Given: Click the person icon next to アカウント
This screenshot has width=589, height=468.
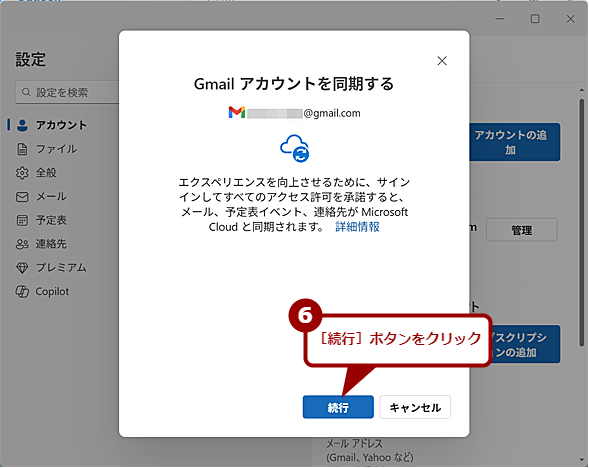Looking at the screenshot, I should click(22, 125).
